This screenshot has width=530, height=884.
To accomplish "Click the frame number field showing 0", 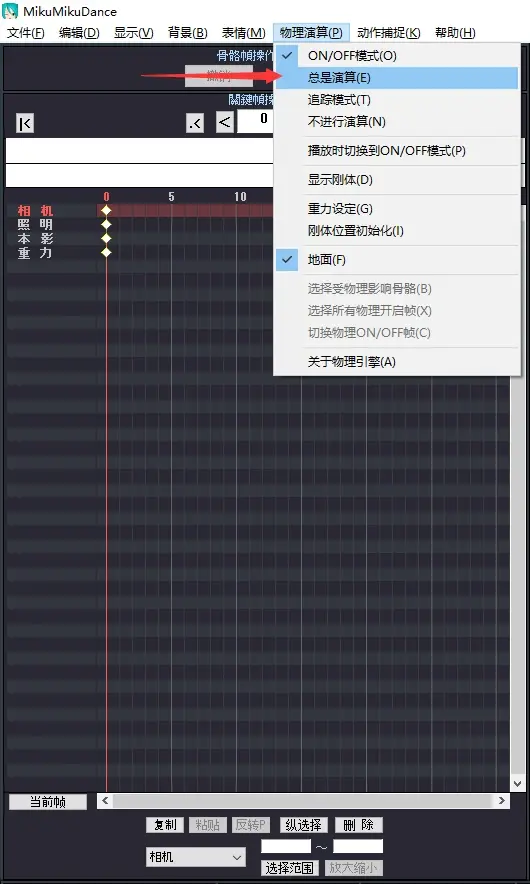I will tap(255, 121).
